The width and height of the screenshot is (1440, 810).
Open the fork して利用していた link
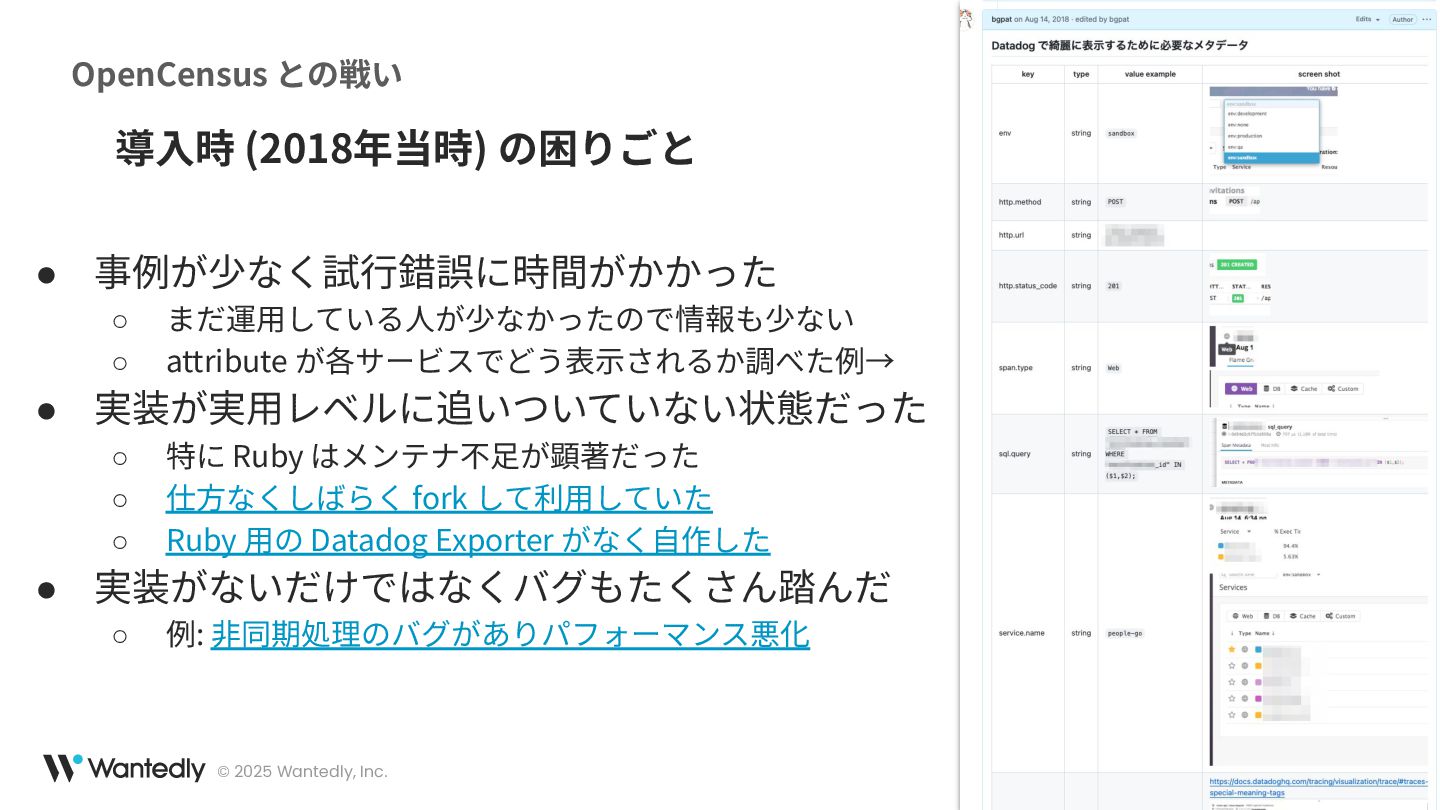[439, 497]
